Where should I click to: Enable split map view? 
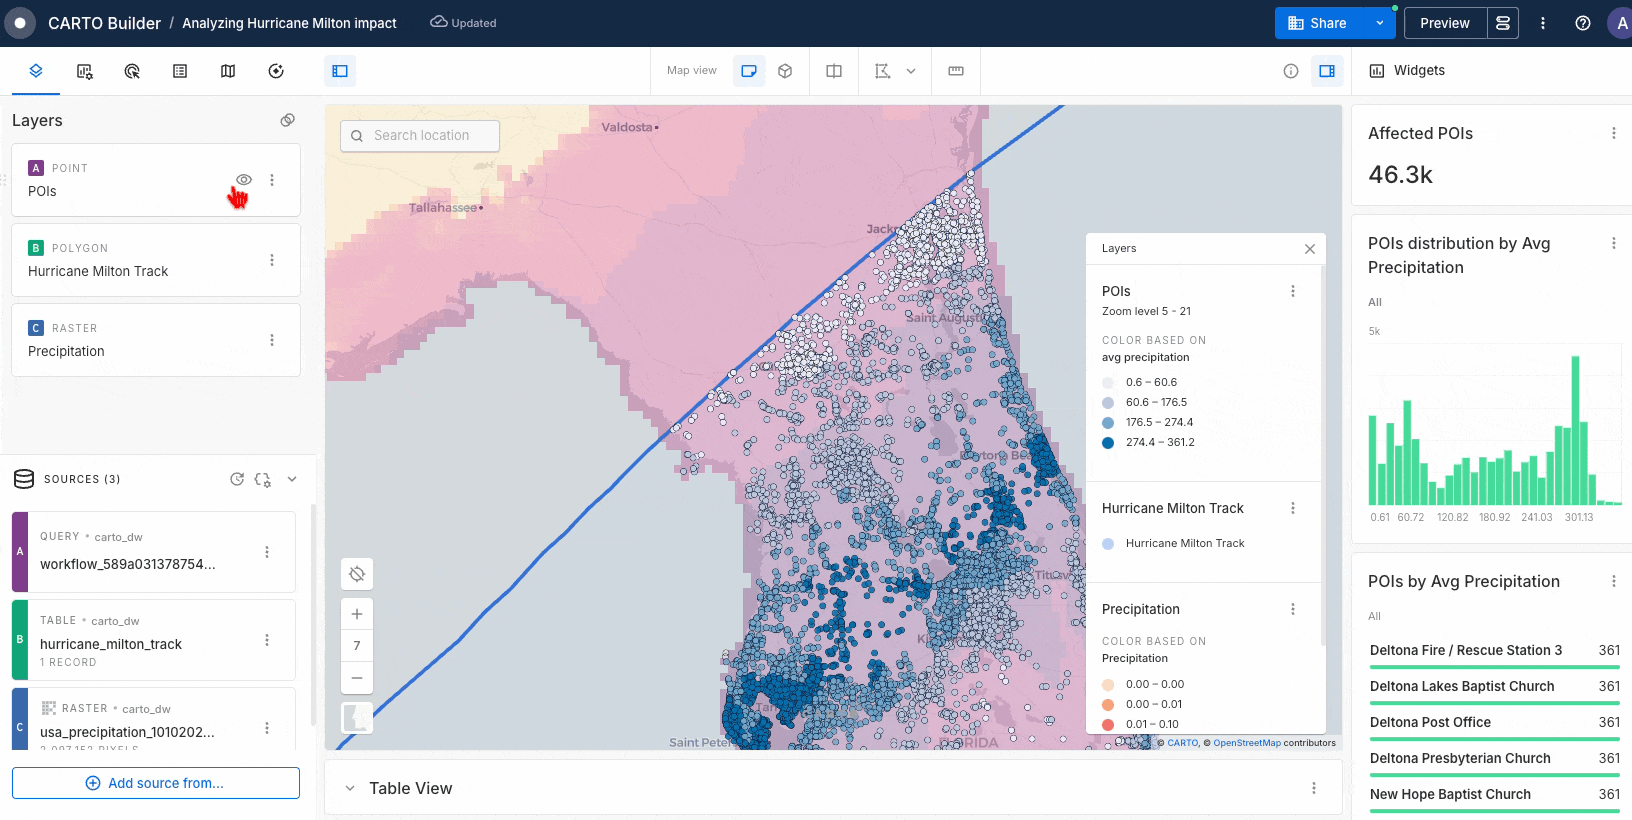click(x=834, y=71)
